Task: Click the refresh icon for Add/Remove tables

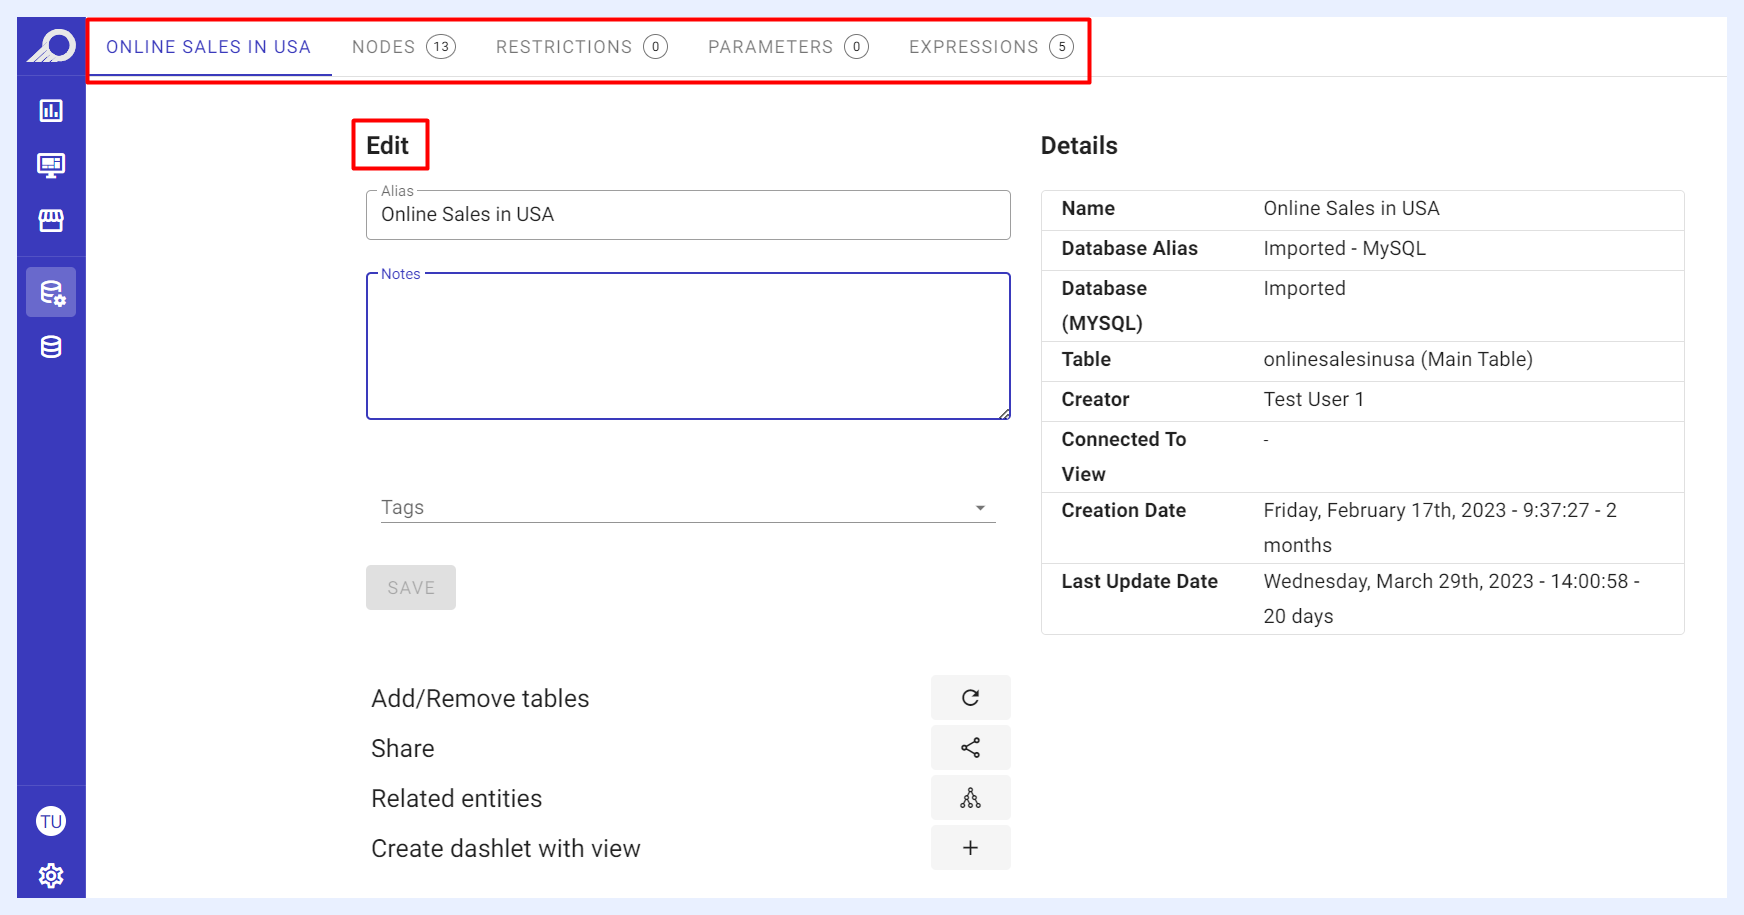Action: click(x=970, y=698)
